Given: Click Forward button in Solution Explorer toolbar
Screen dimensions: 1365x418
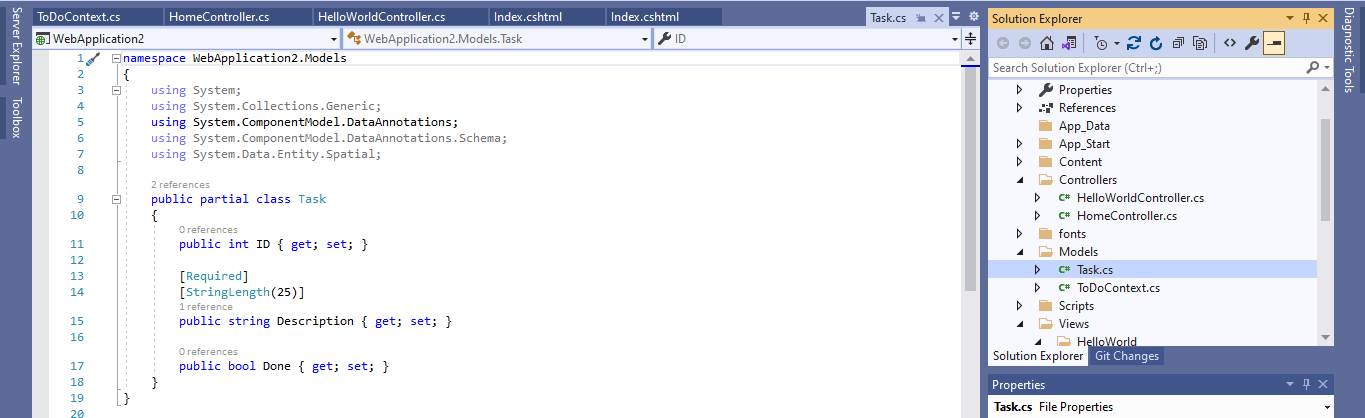Looking at the screenshot, I should pos(1025,43).
